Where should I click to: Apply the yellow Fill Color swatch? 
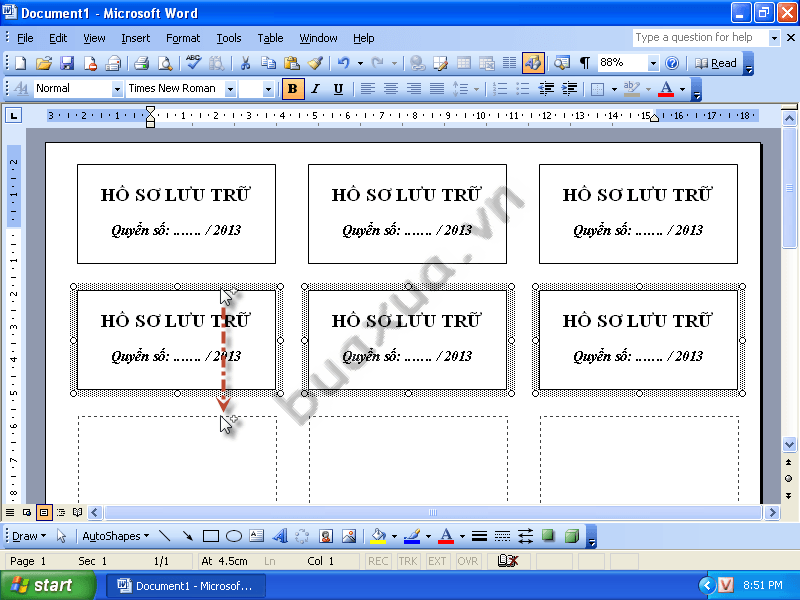click(378, 536)
